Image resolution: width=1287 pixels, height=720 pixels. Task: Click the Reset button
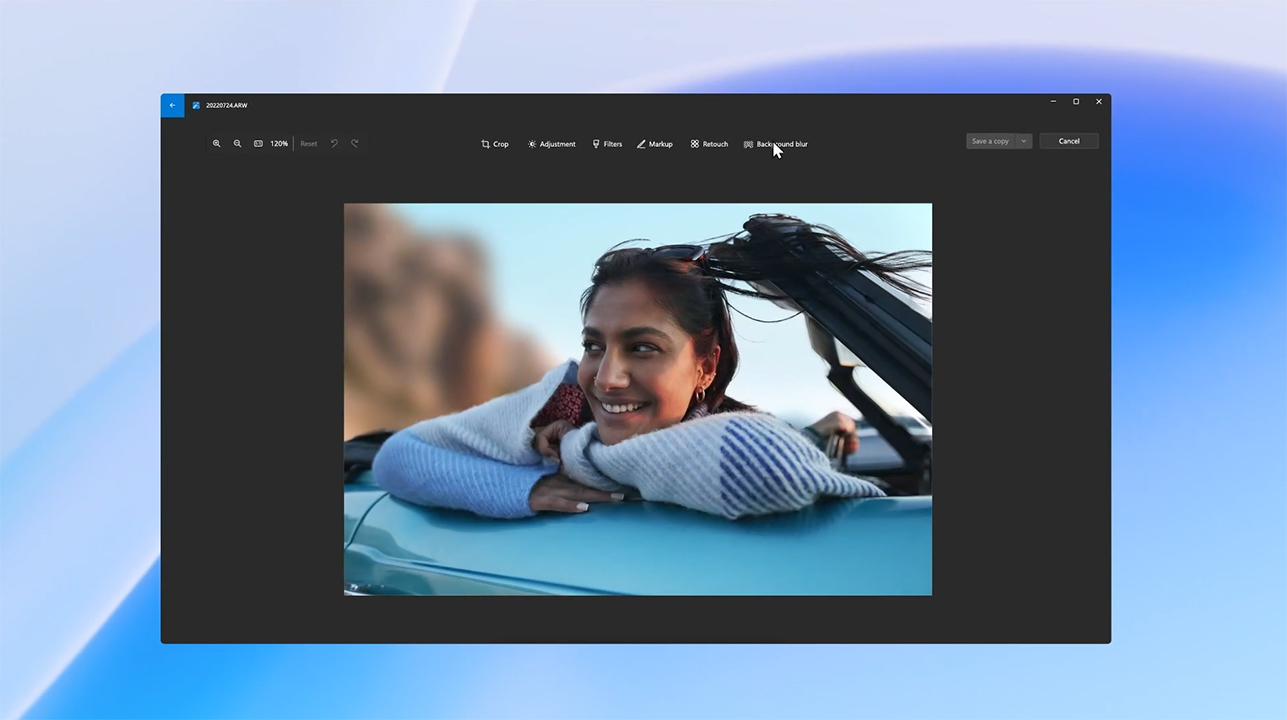click(309, 144)
